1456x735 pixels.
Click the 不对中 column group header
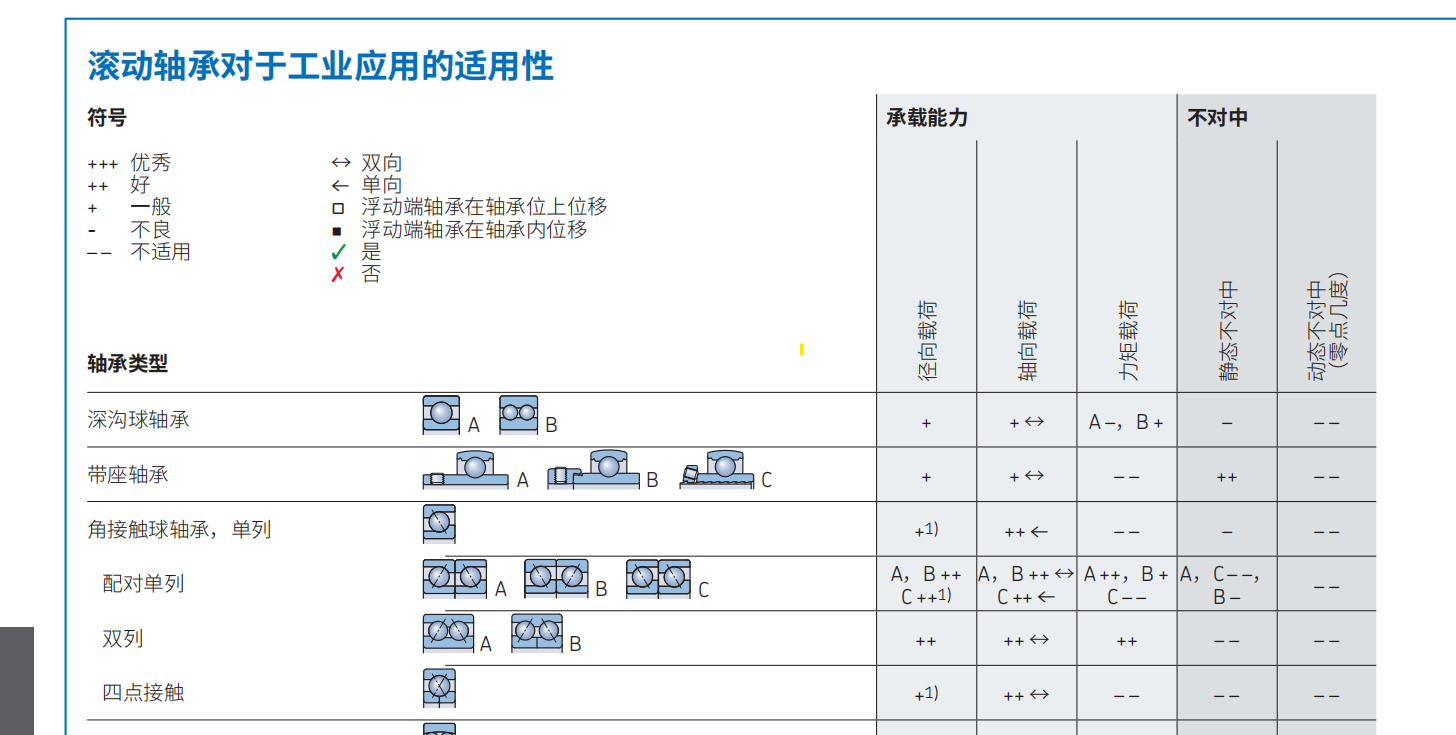coord(1217,118)
